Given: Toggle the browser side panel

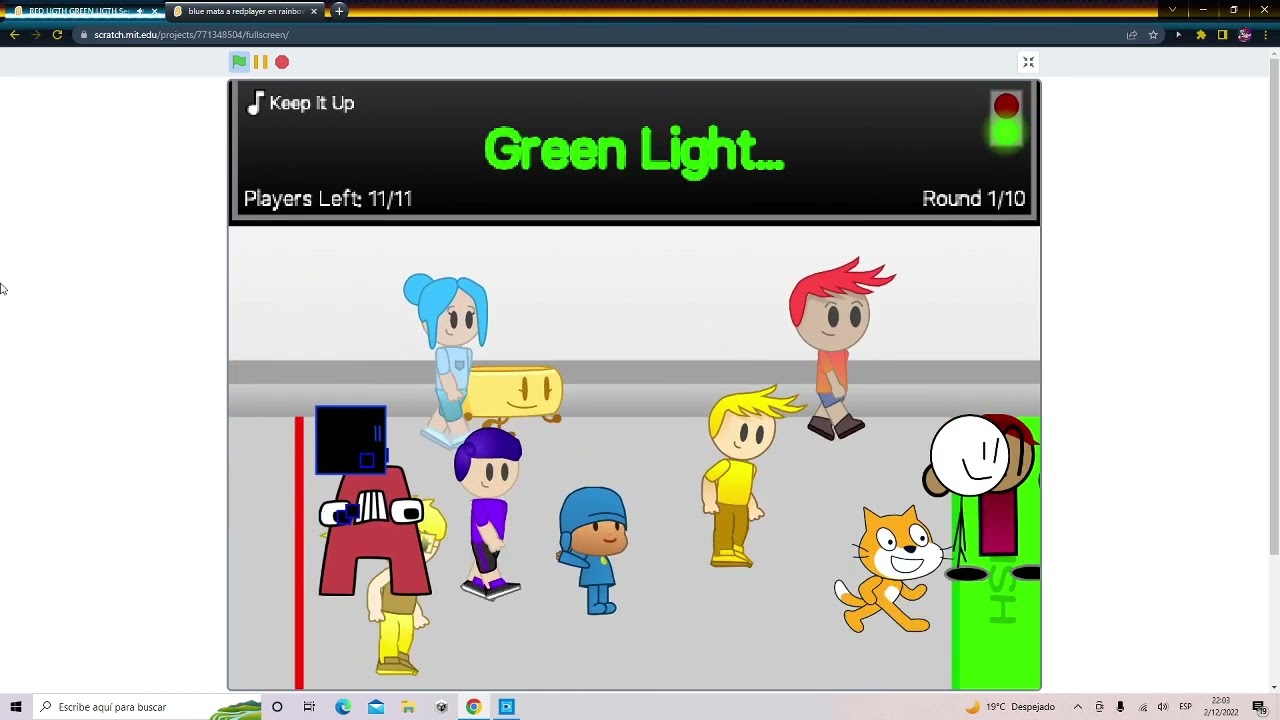Looking at the screenshot, I should (1222, 35).
